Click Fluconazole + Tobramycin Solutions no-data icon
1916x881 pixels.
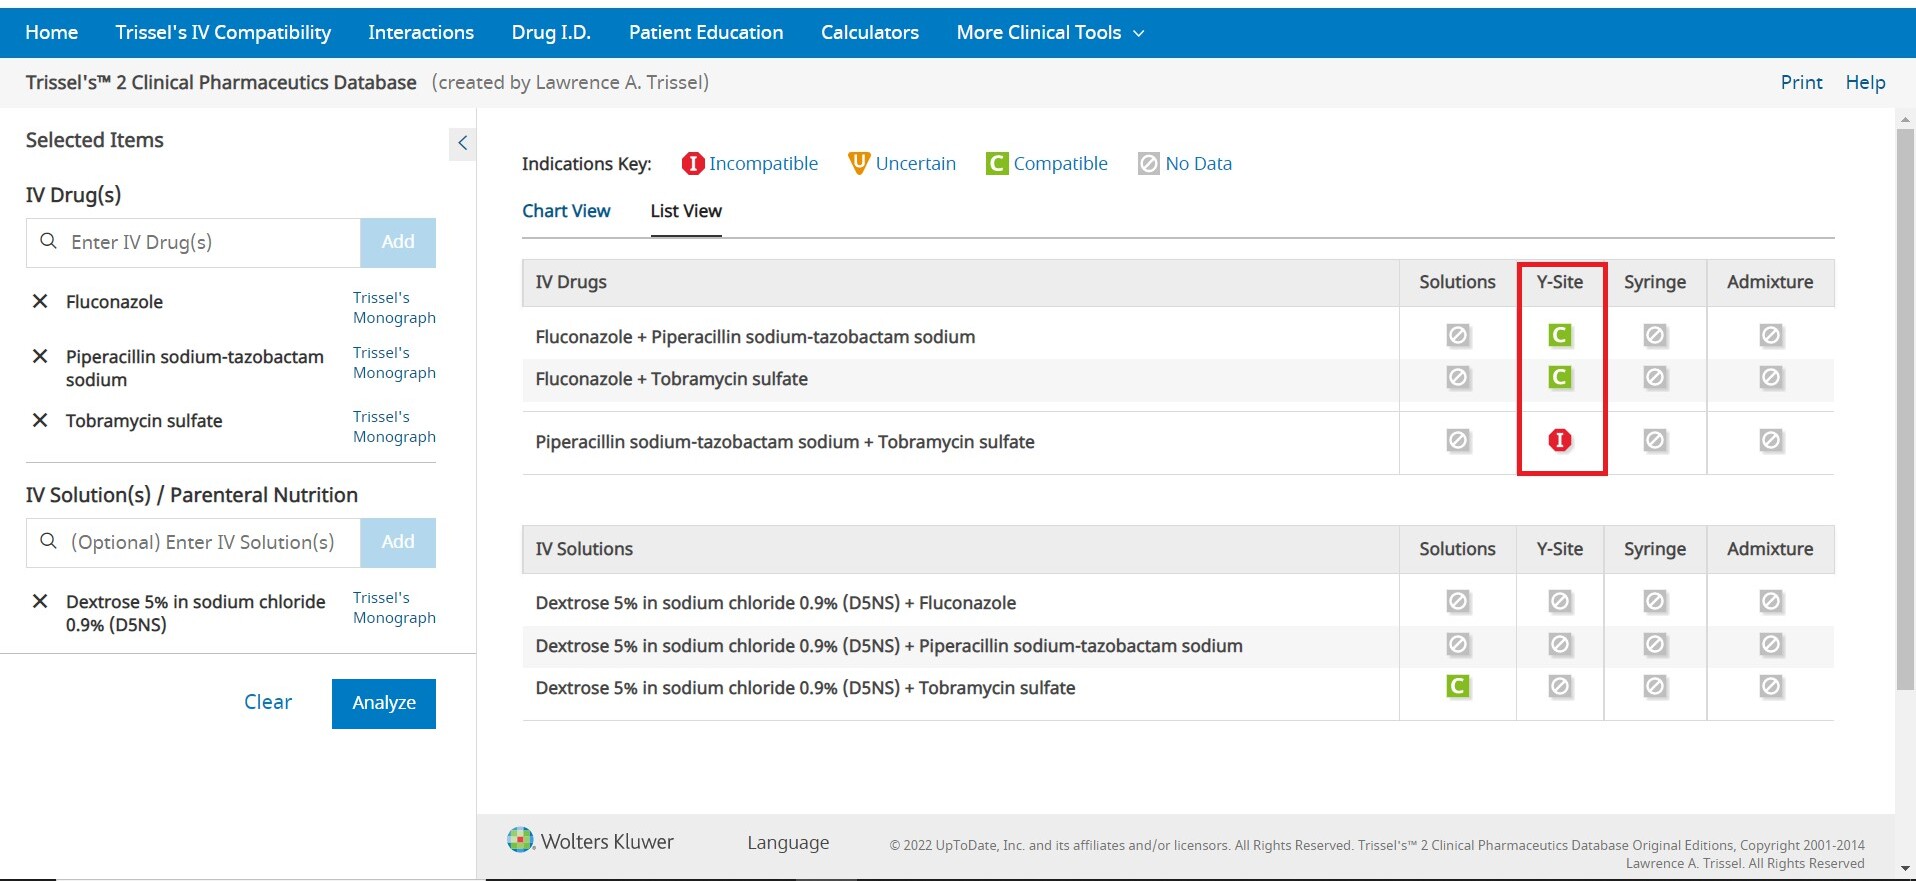click(1457, 377)
